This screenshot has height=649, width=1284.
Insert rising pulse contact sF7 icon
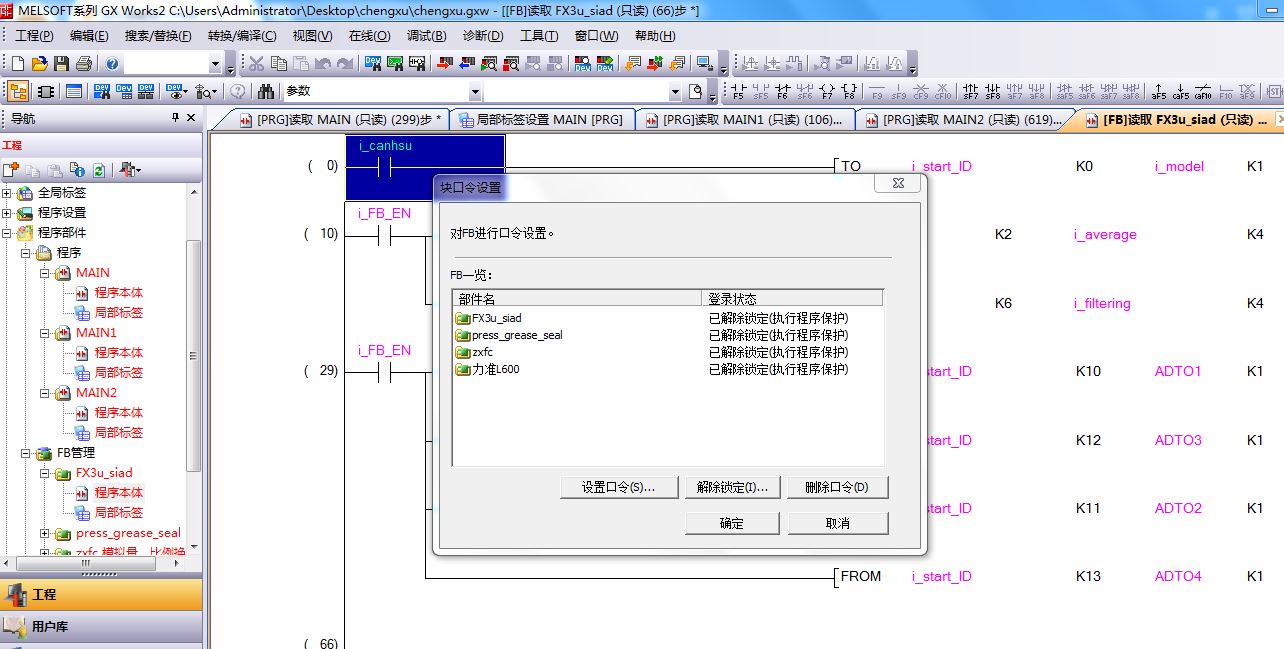click(x=971, y=92)
